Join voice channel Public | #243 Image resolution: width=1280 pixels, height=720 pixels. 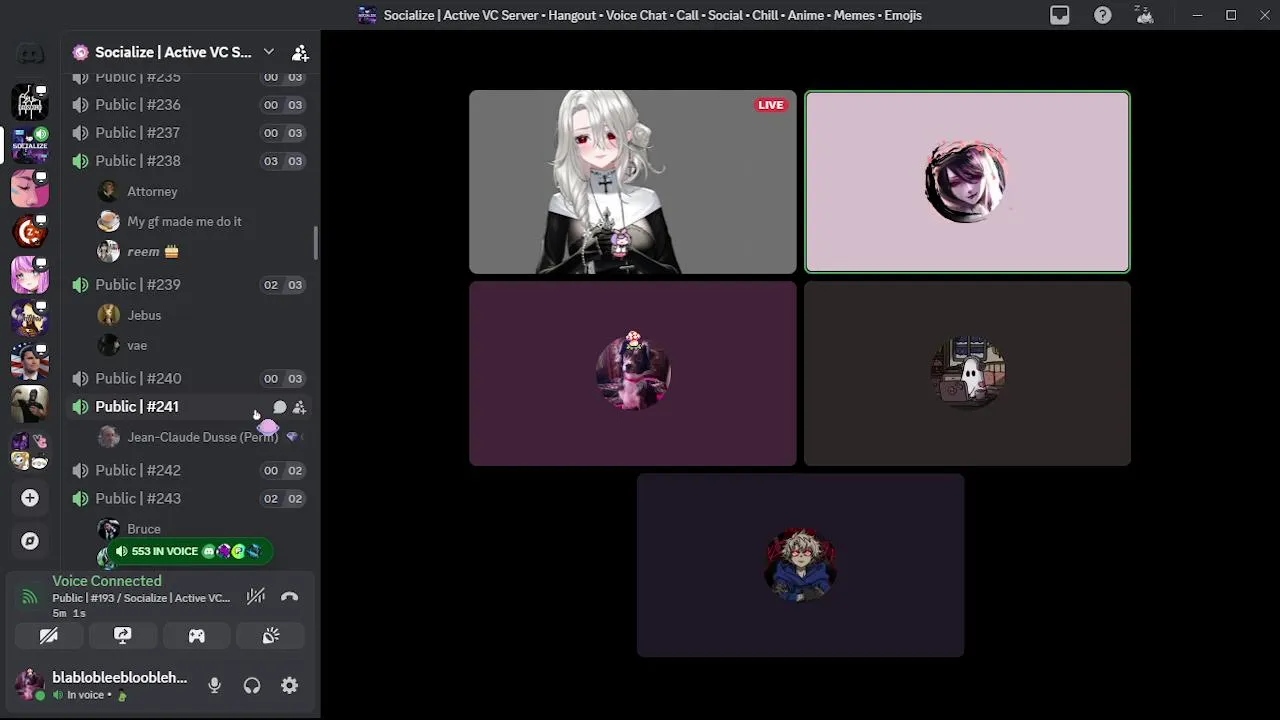[189, 498]
